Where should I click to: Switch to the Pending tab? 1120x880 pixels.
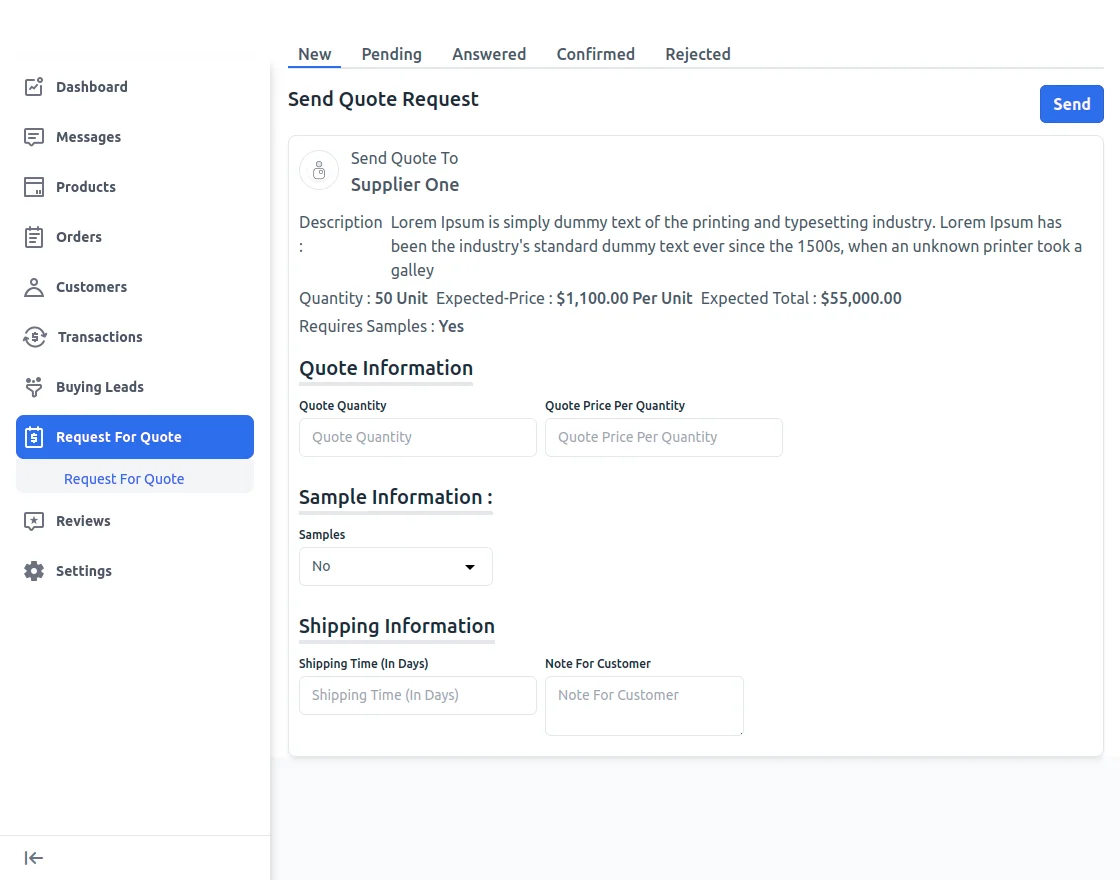[391, 54]
